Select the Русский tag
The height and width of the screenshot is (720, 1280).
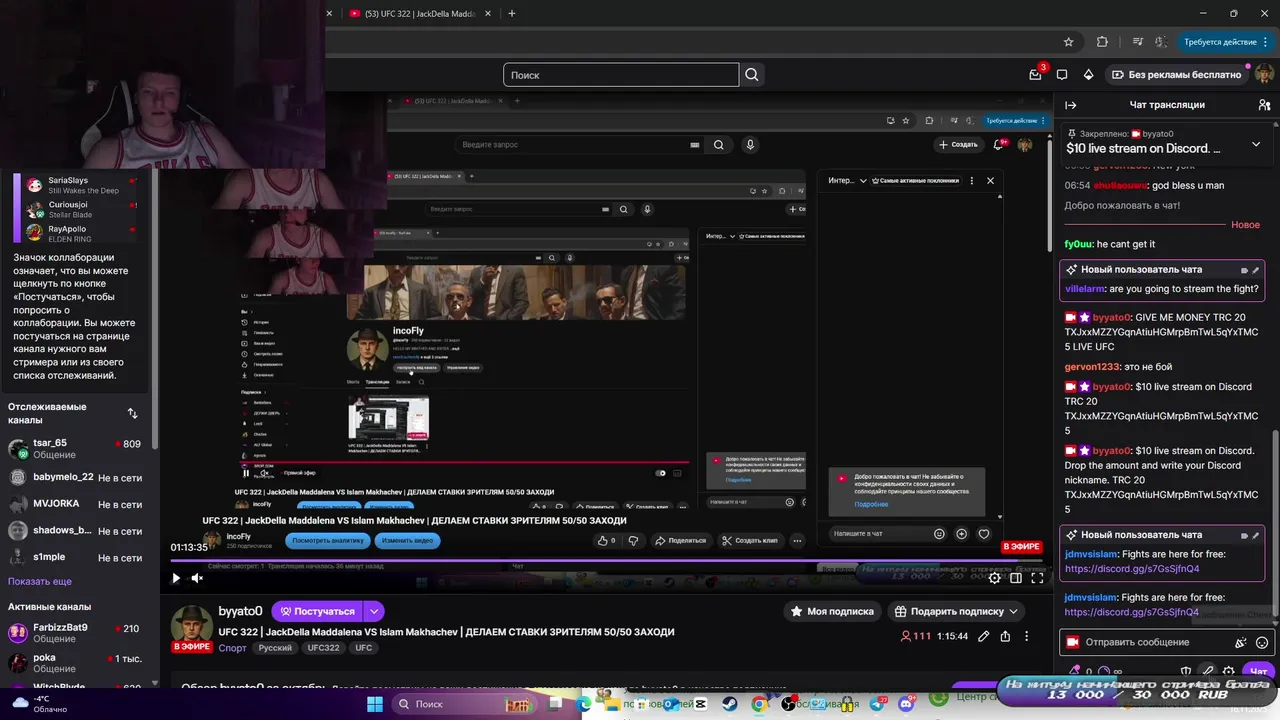(275, 648)
